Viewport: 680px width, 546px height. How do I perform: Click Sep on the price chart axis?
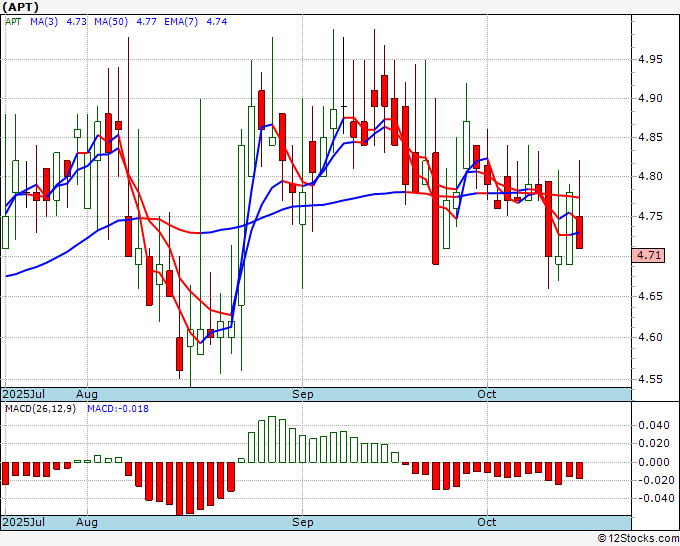302,394
